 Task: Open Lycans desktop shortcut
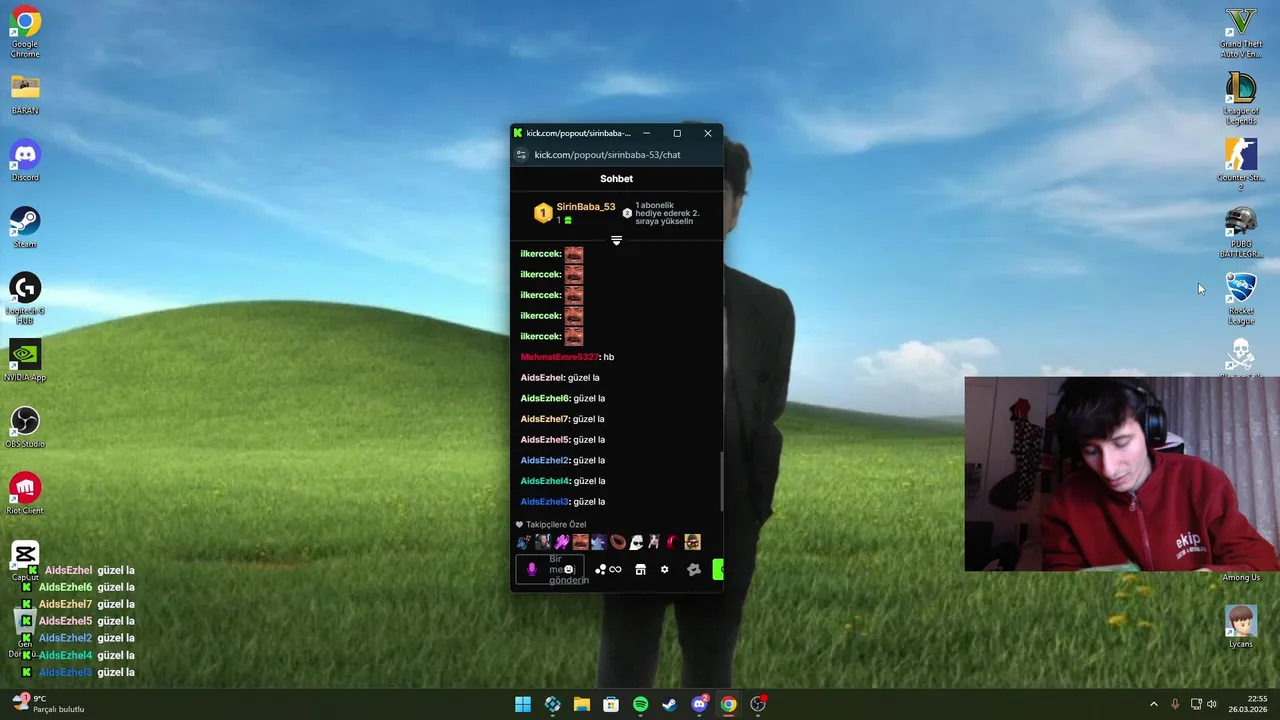click(x=1241, y=627)
